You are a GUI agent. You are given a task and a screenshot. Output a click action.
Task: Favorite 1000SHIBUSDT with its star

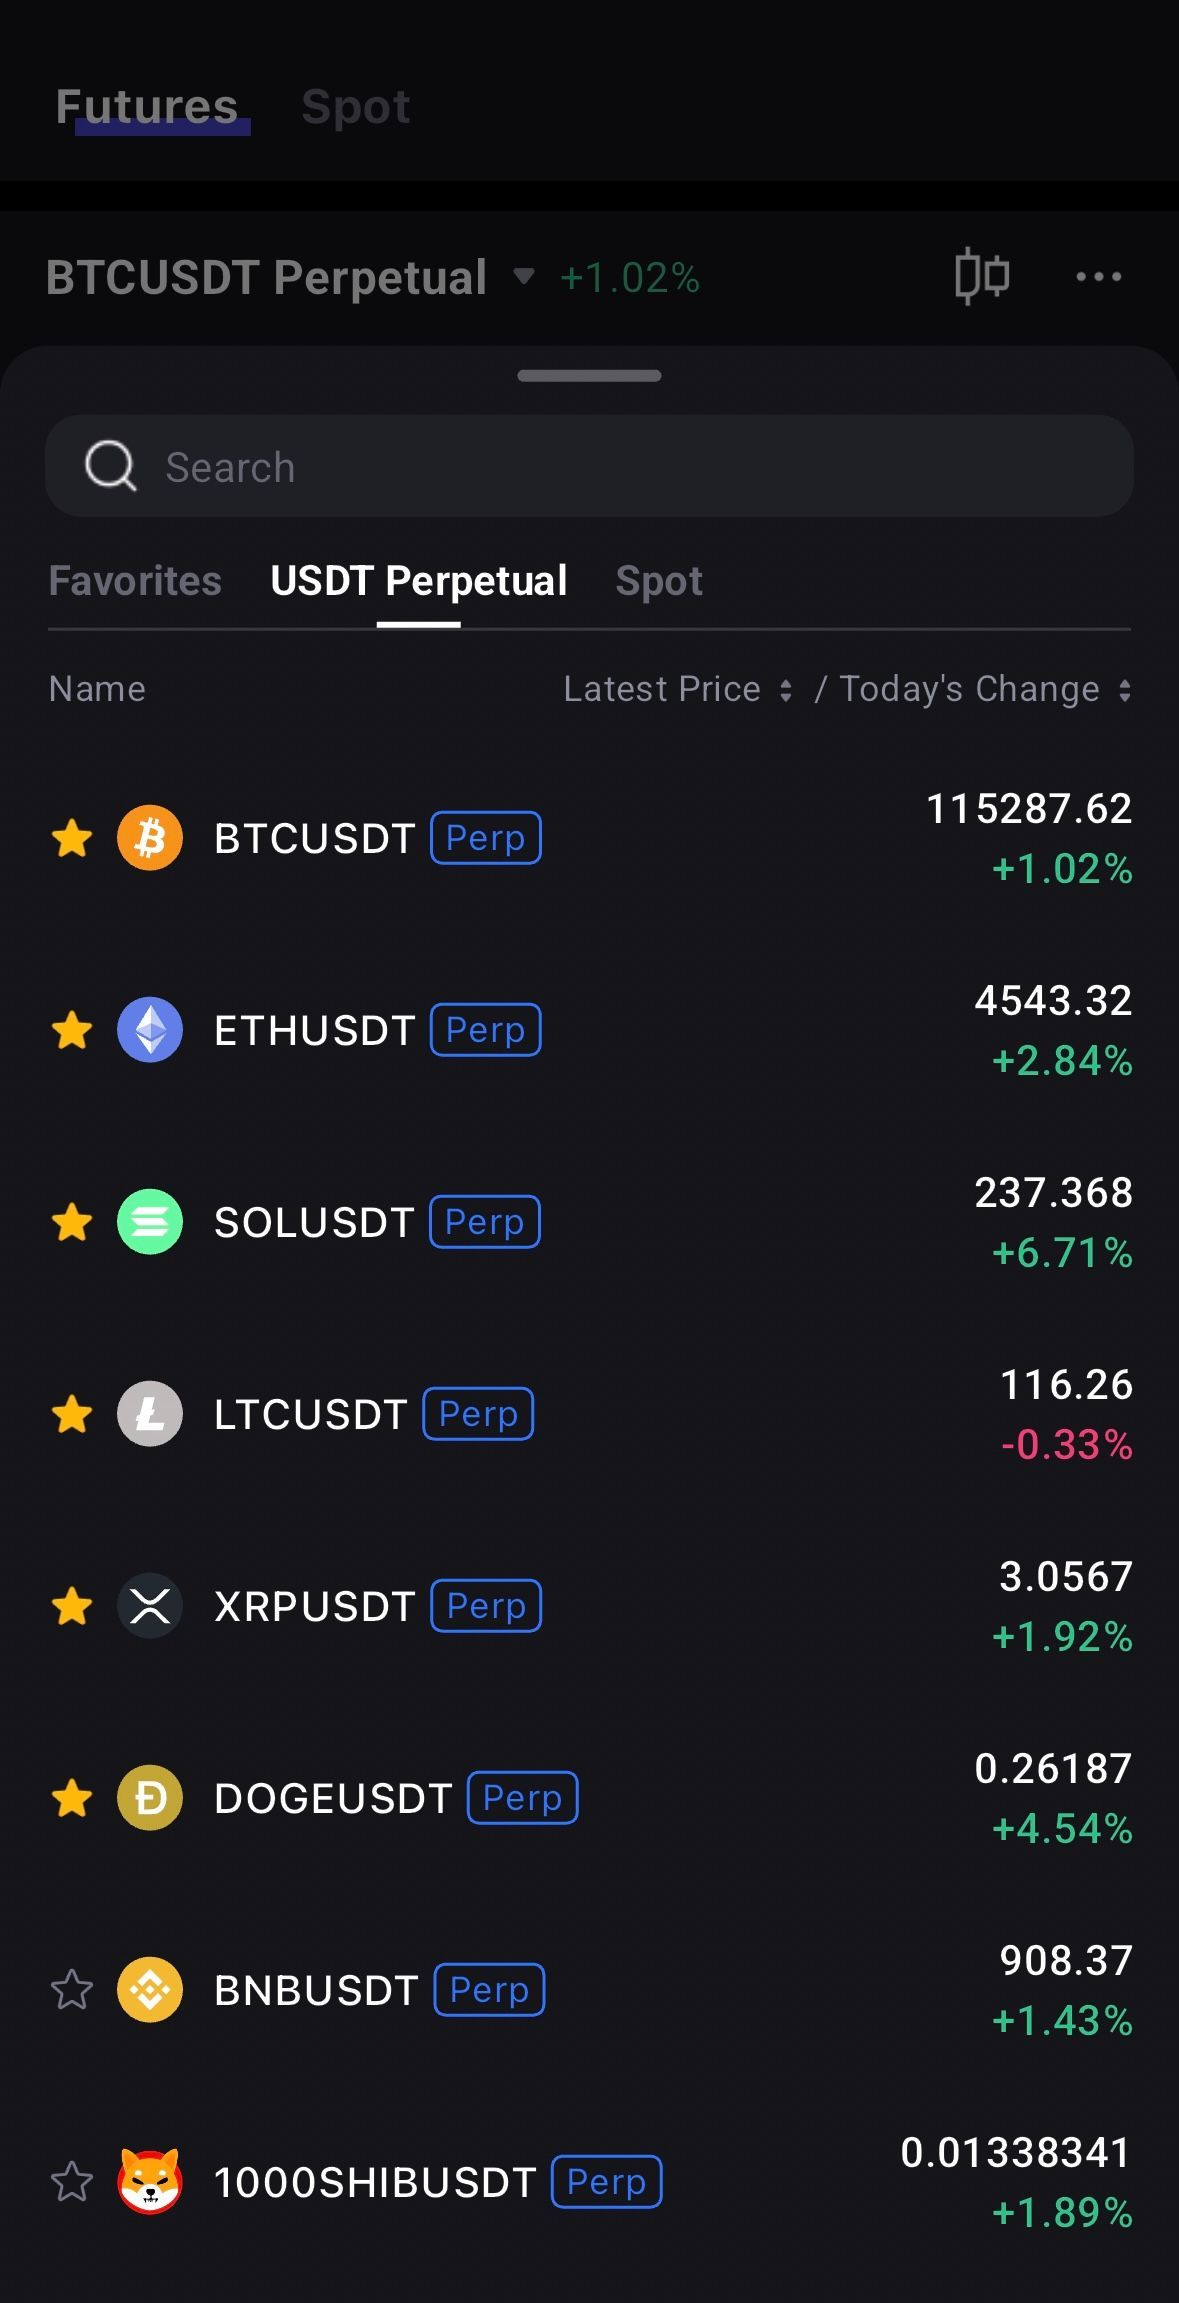coord(72,2182)
